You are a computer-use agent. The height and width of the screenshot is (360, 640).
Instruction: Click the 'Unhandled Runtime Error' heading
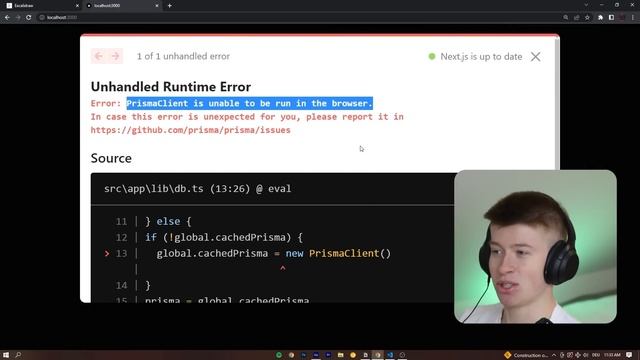(x=171, y=87)
